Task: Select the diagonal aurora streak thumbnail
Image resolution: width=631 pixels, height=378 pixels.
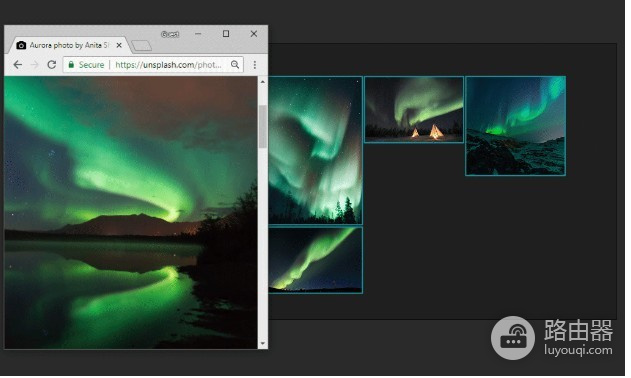Action: tap(316, 260)
